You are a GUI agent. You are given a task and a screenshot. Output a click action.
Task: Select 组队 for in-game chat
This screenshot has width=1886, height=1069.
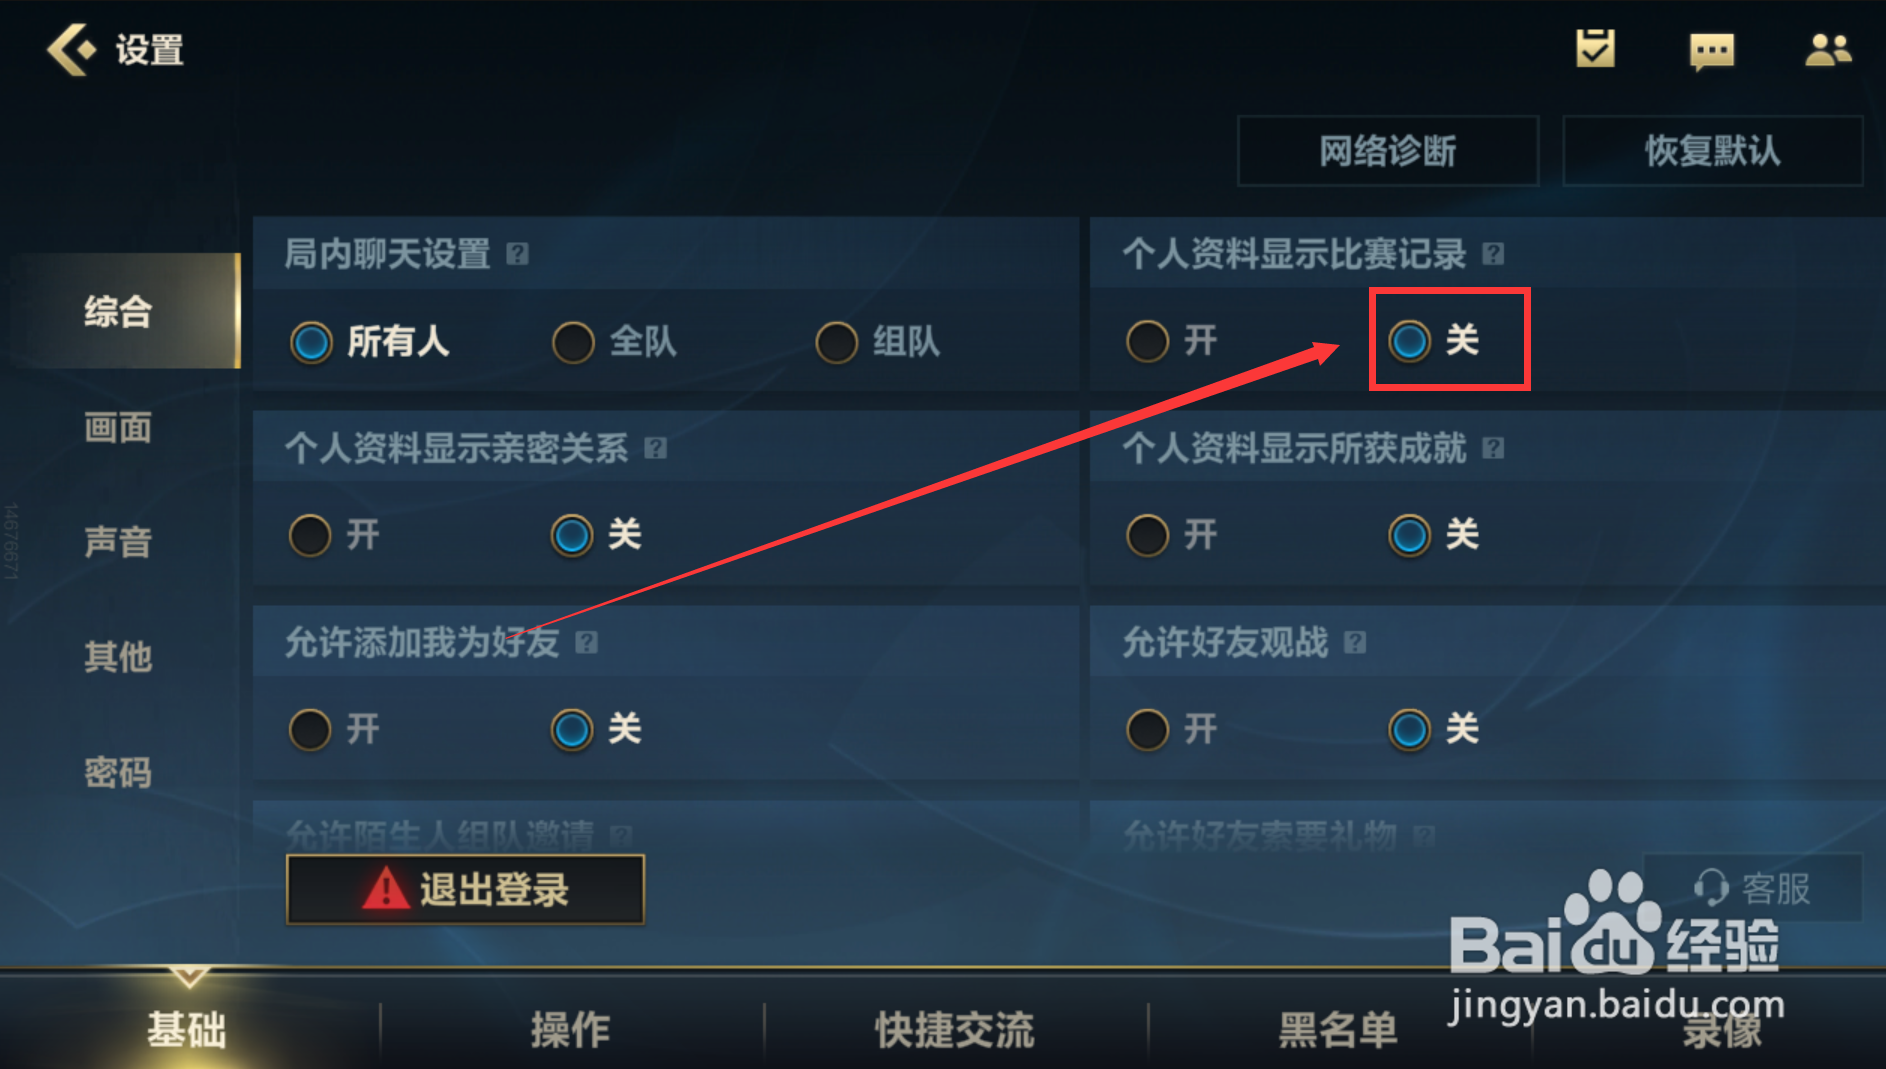tap(878, 342)
